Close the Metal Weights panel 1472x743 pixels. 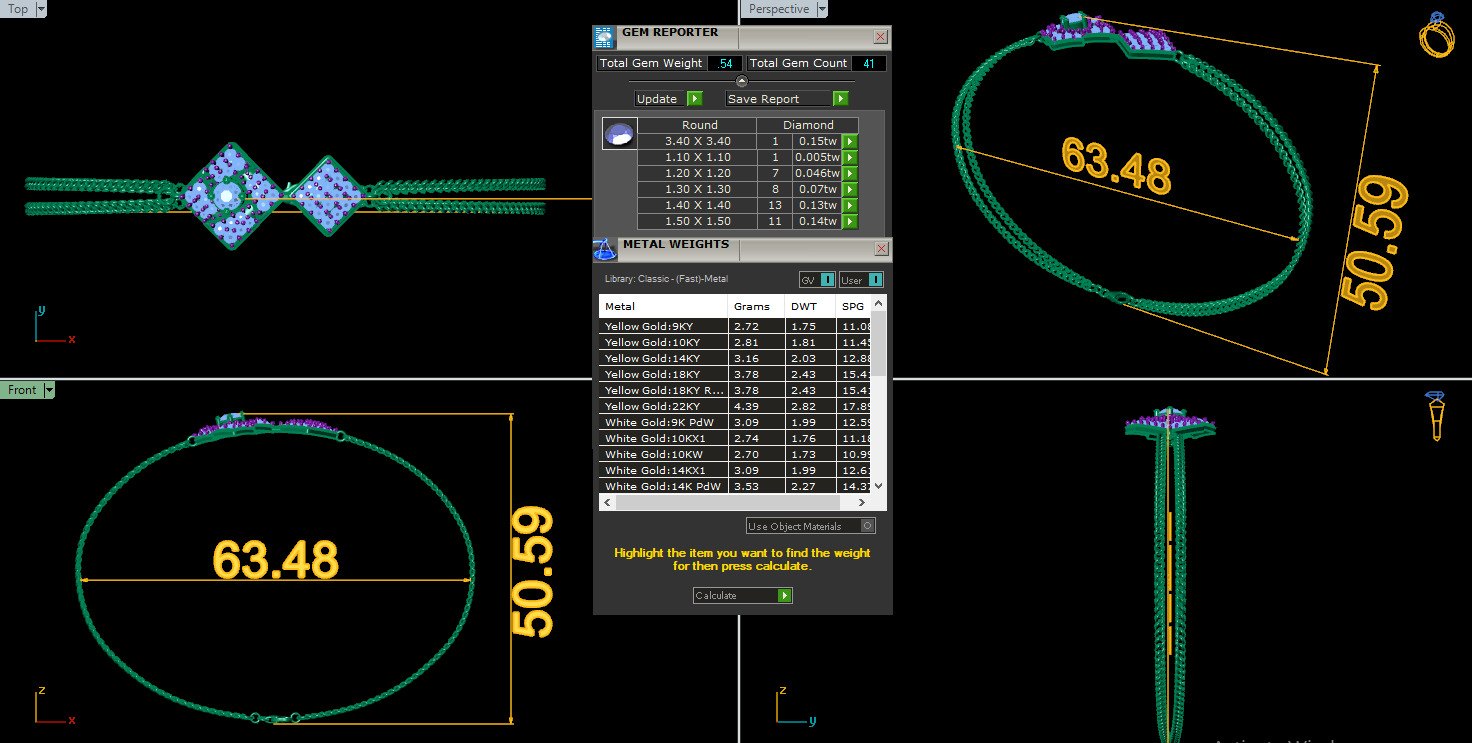tap(881, 248)
